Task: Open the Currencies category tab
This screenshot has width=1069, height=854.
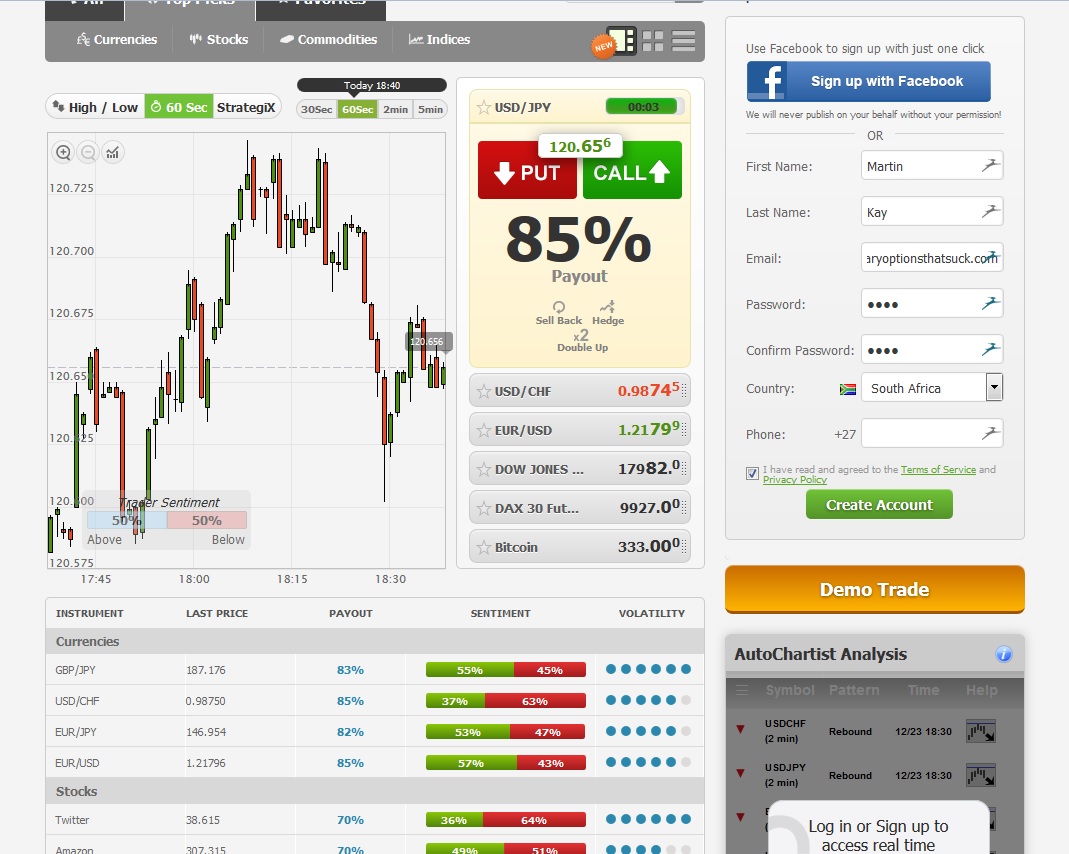Action: pyautogui.click(x=117, y=40)
